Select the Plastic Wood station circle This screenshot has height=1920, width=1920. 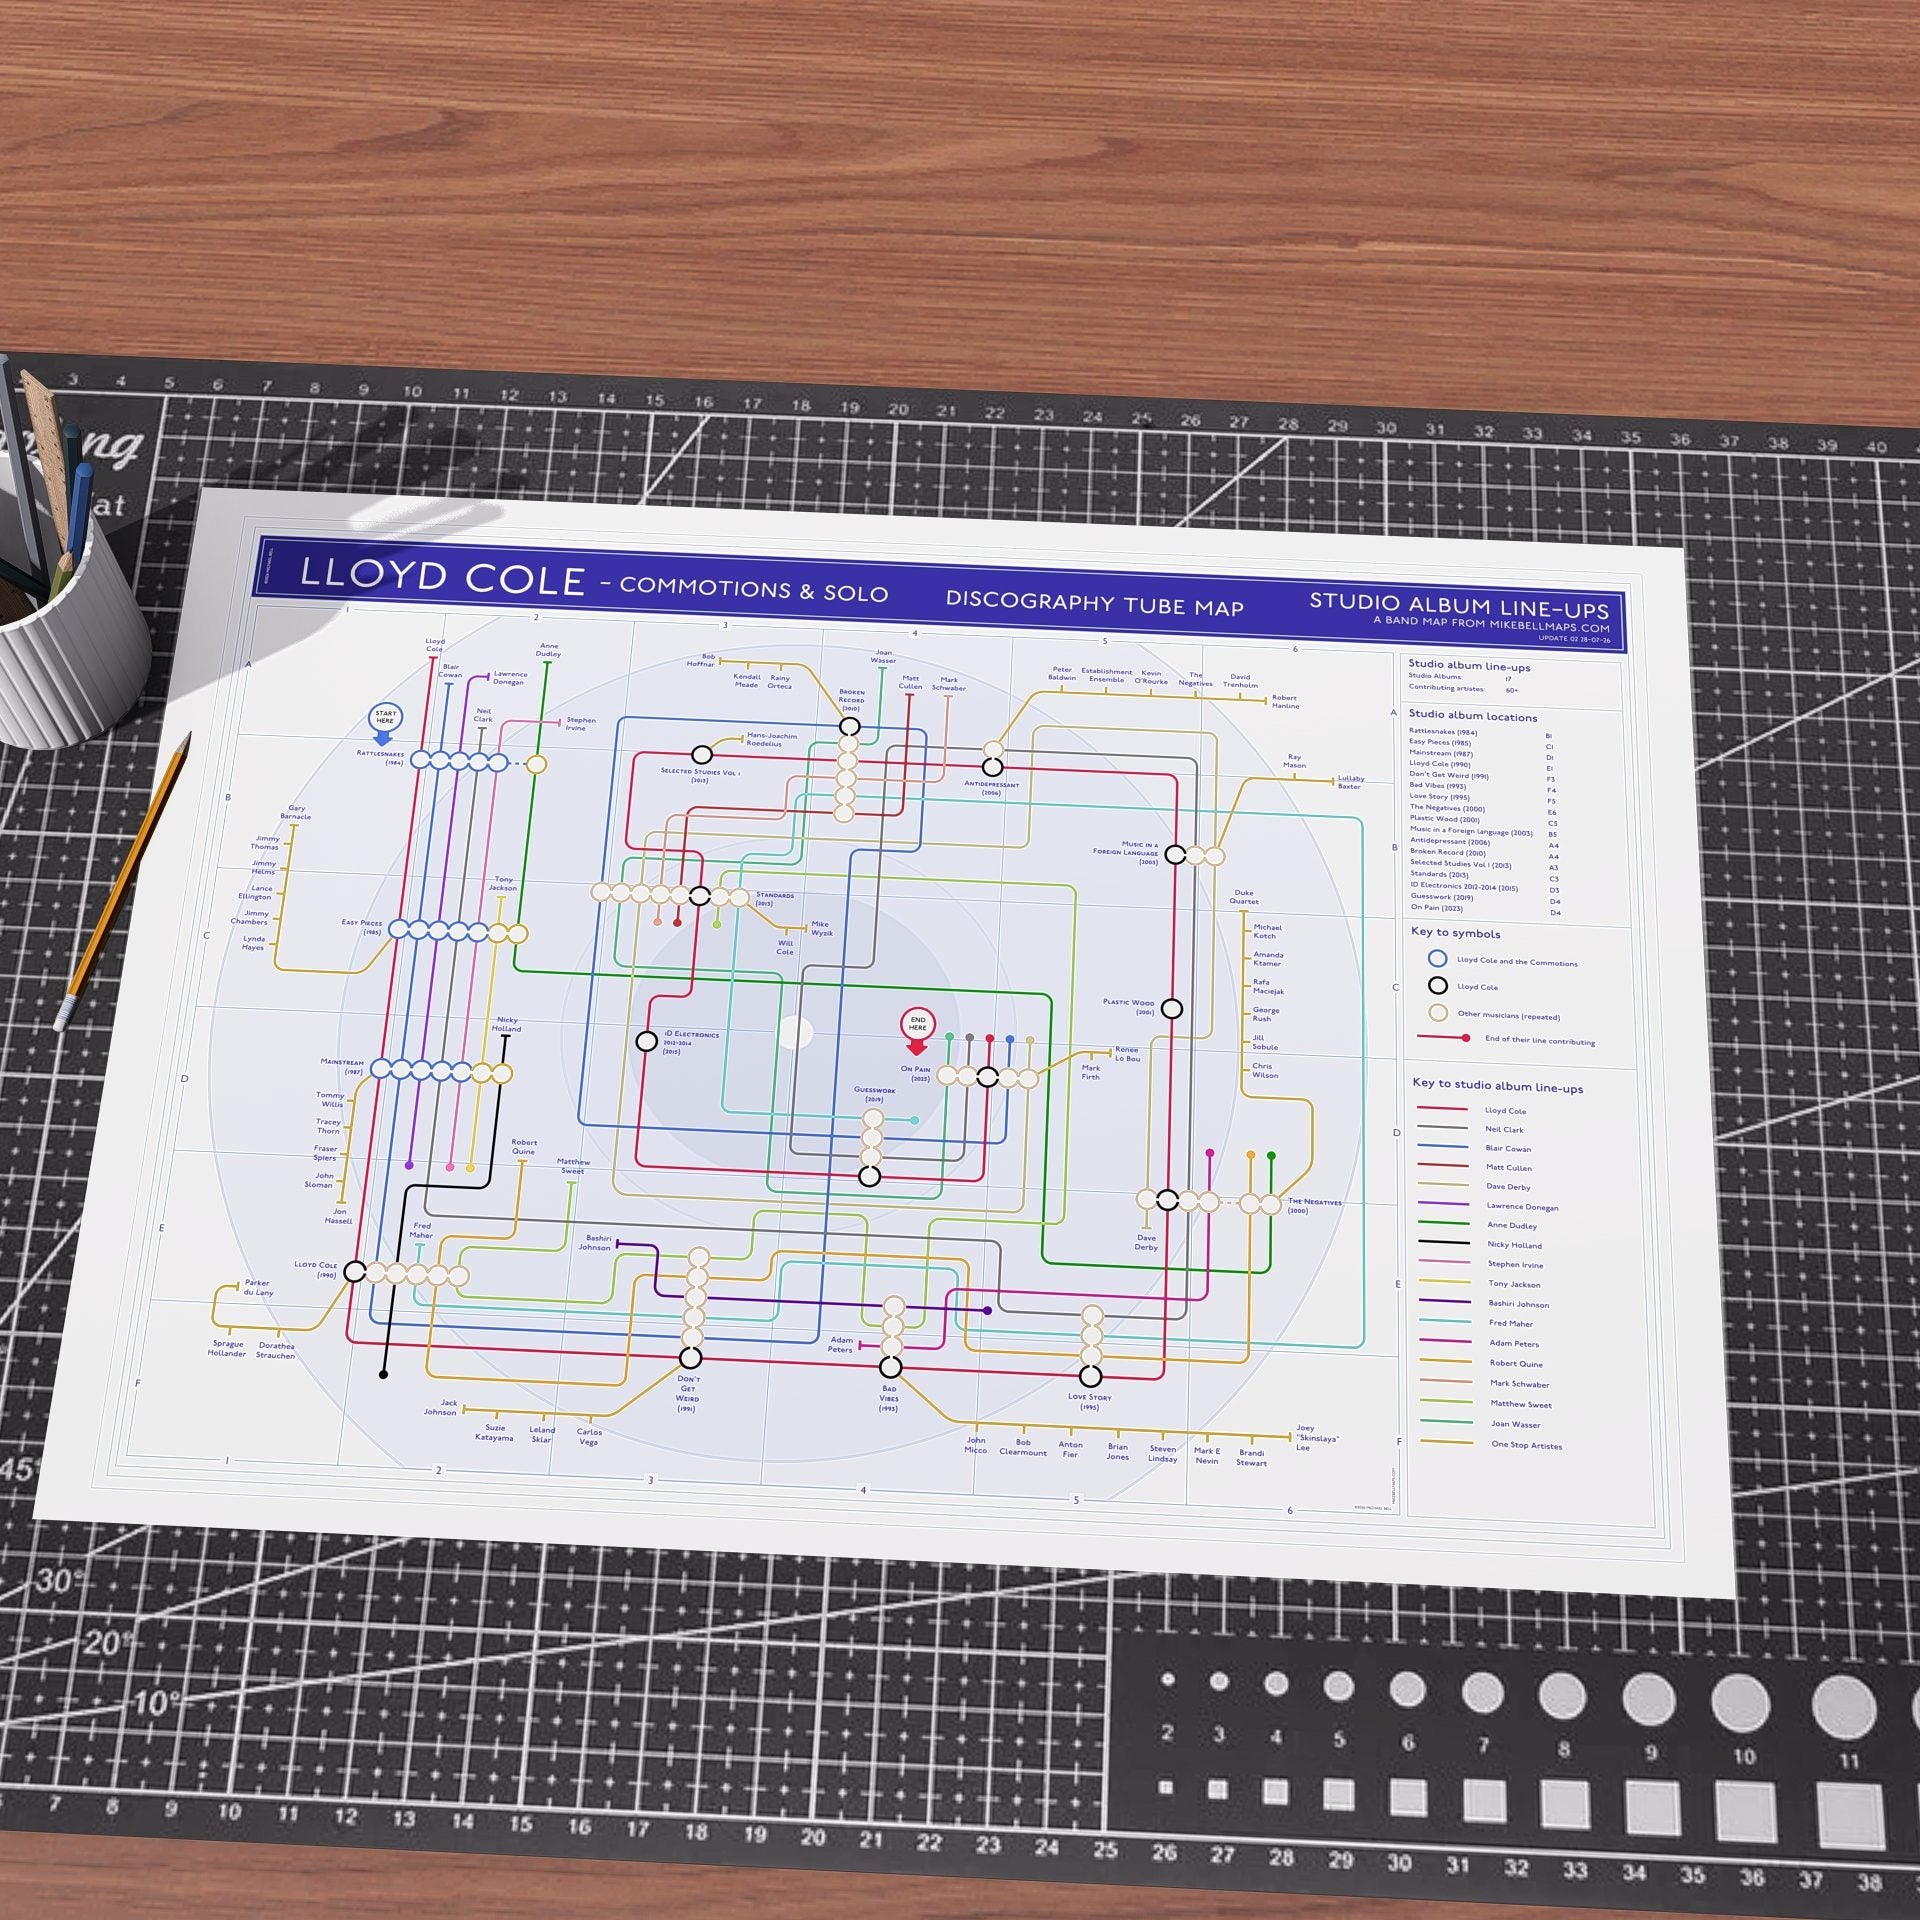pyautogui.click(x=1172, y=1009)
